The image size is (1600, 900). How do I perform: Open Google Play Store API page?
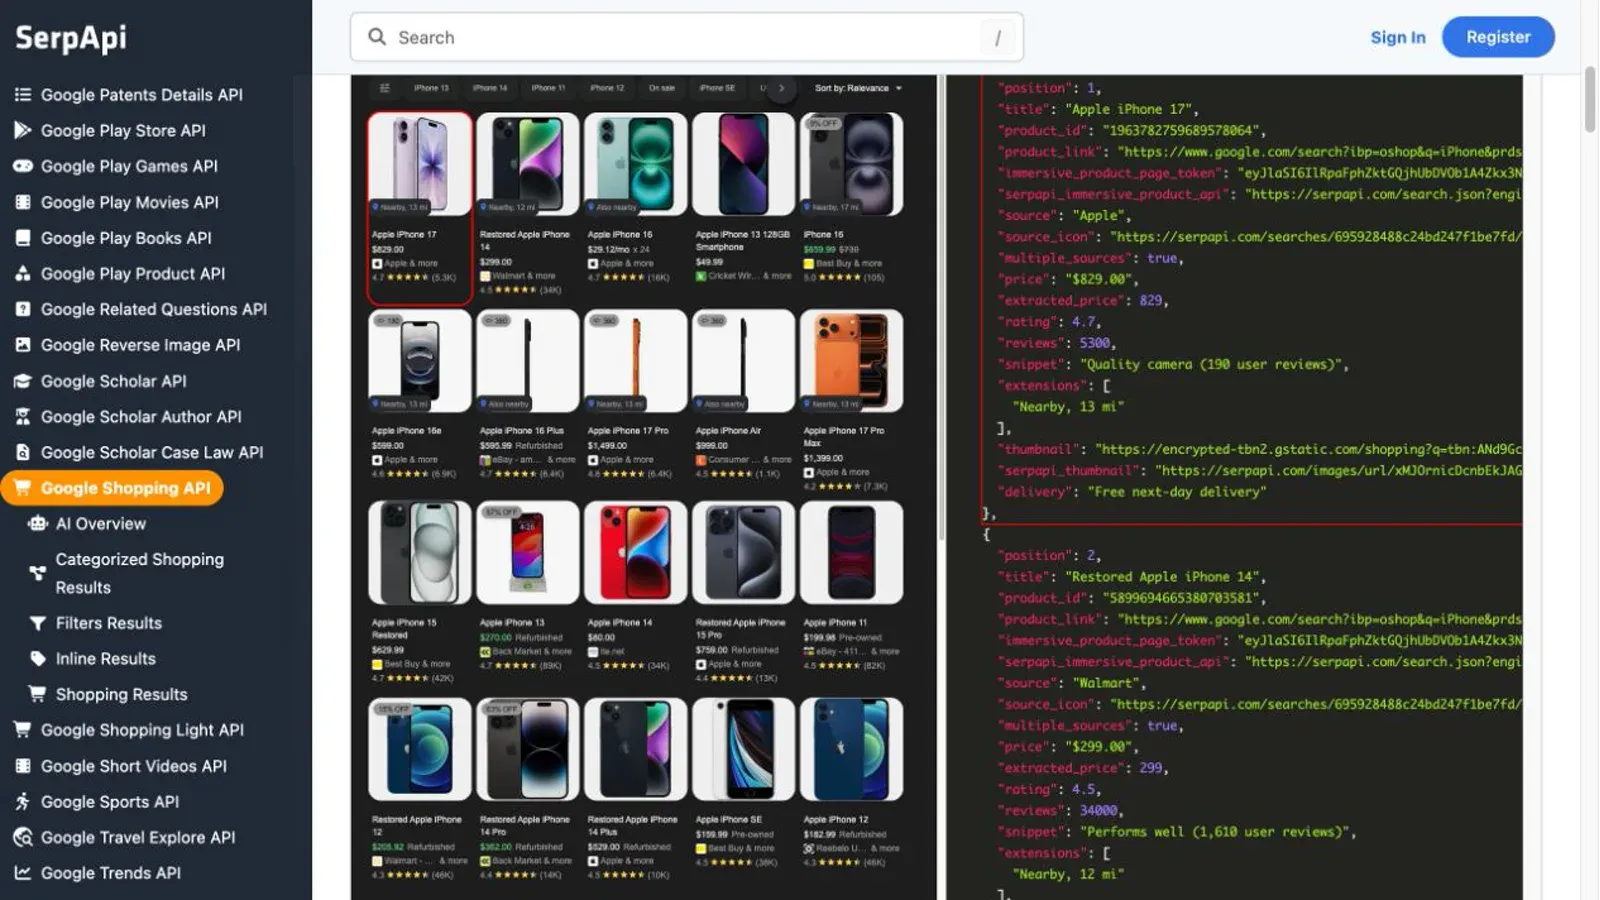[x=123, y=130]
